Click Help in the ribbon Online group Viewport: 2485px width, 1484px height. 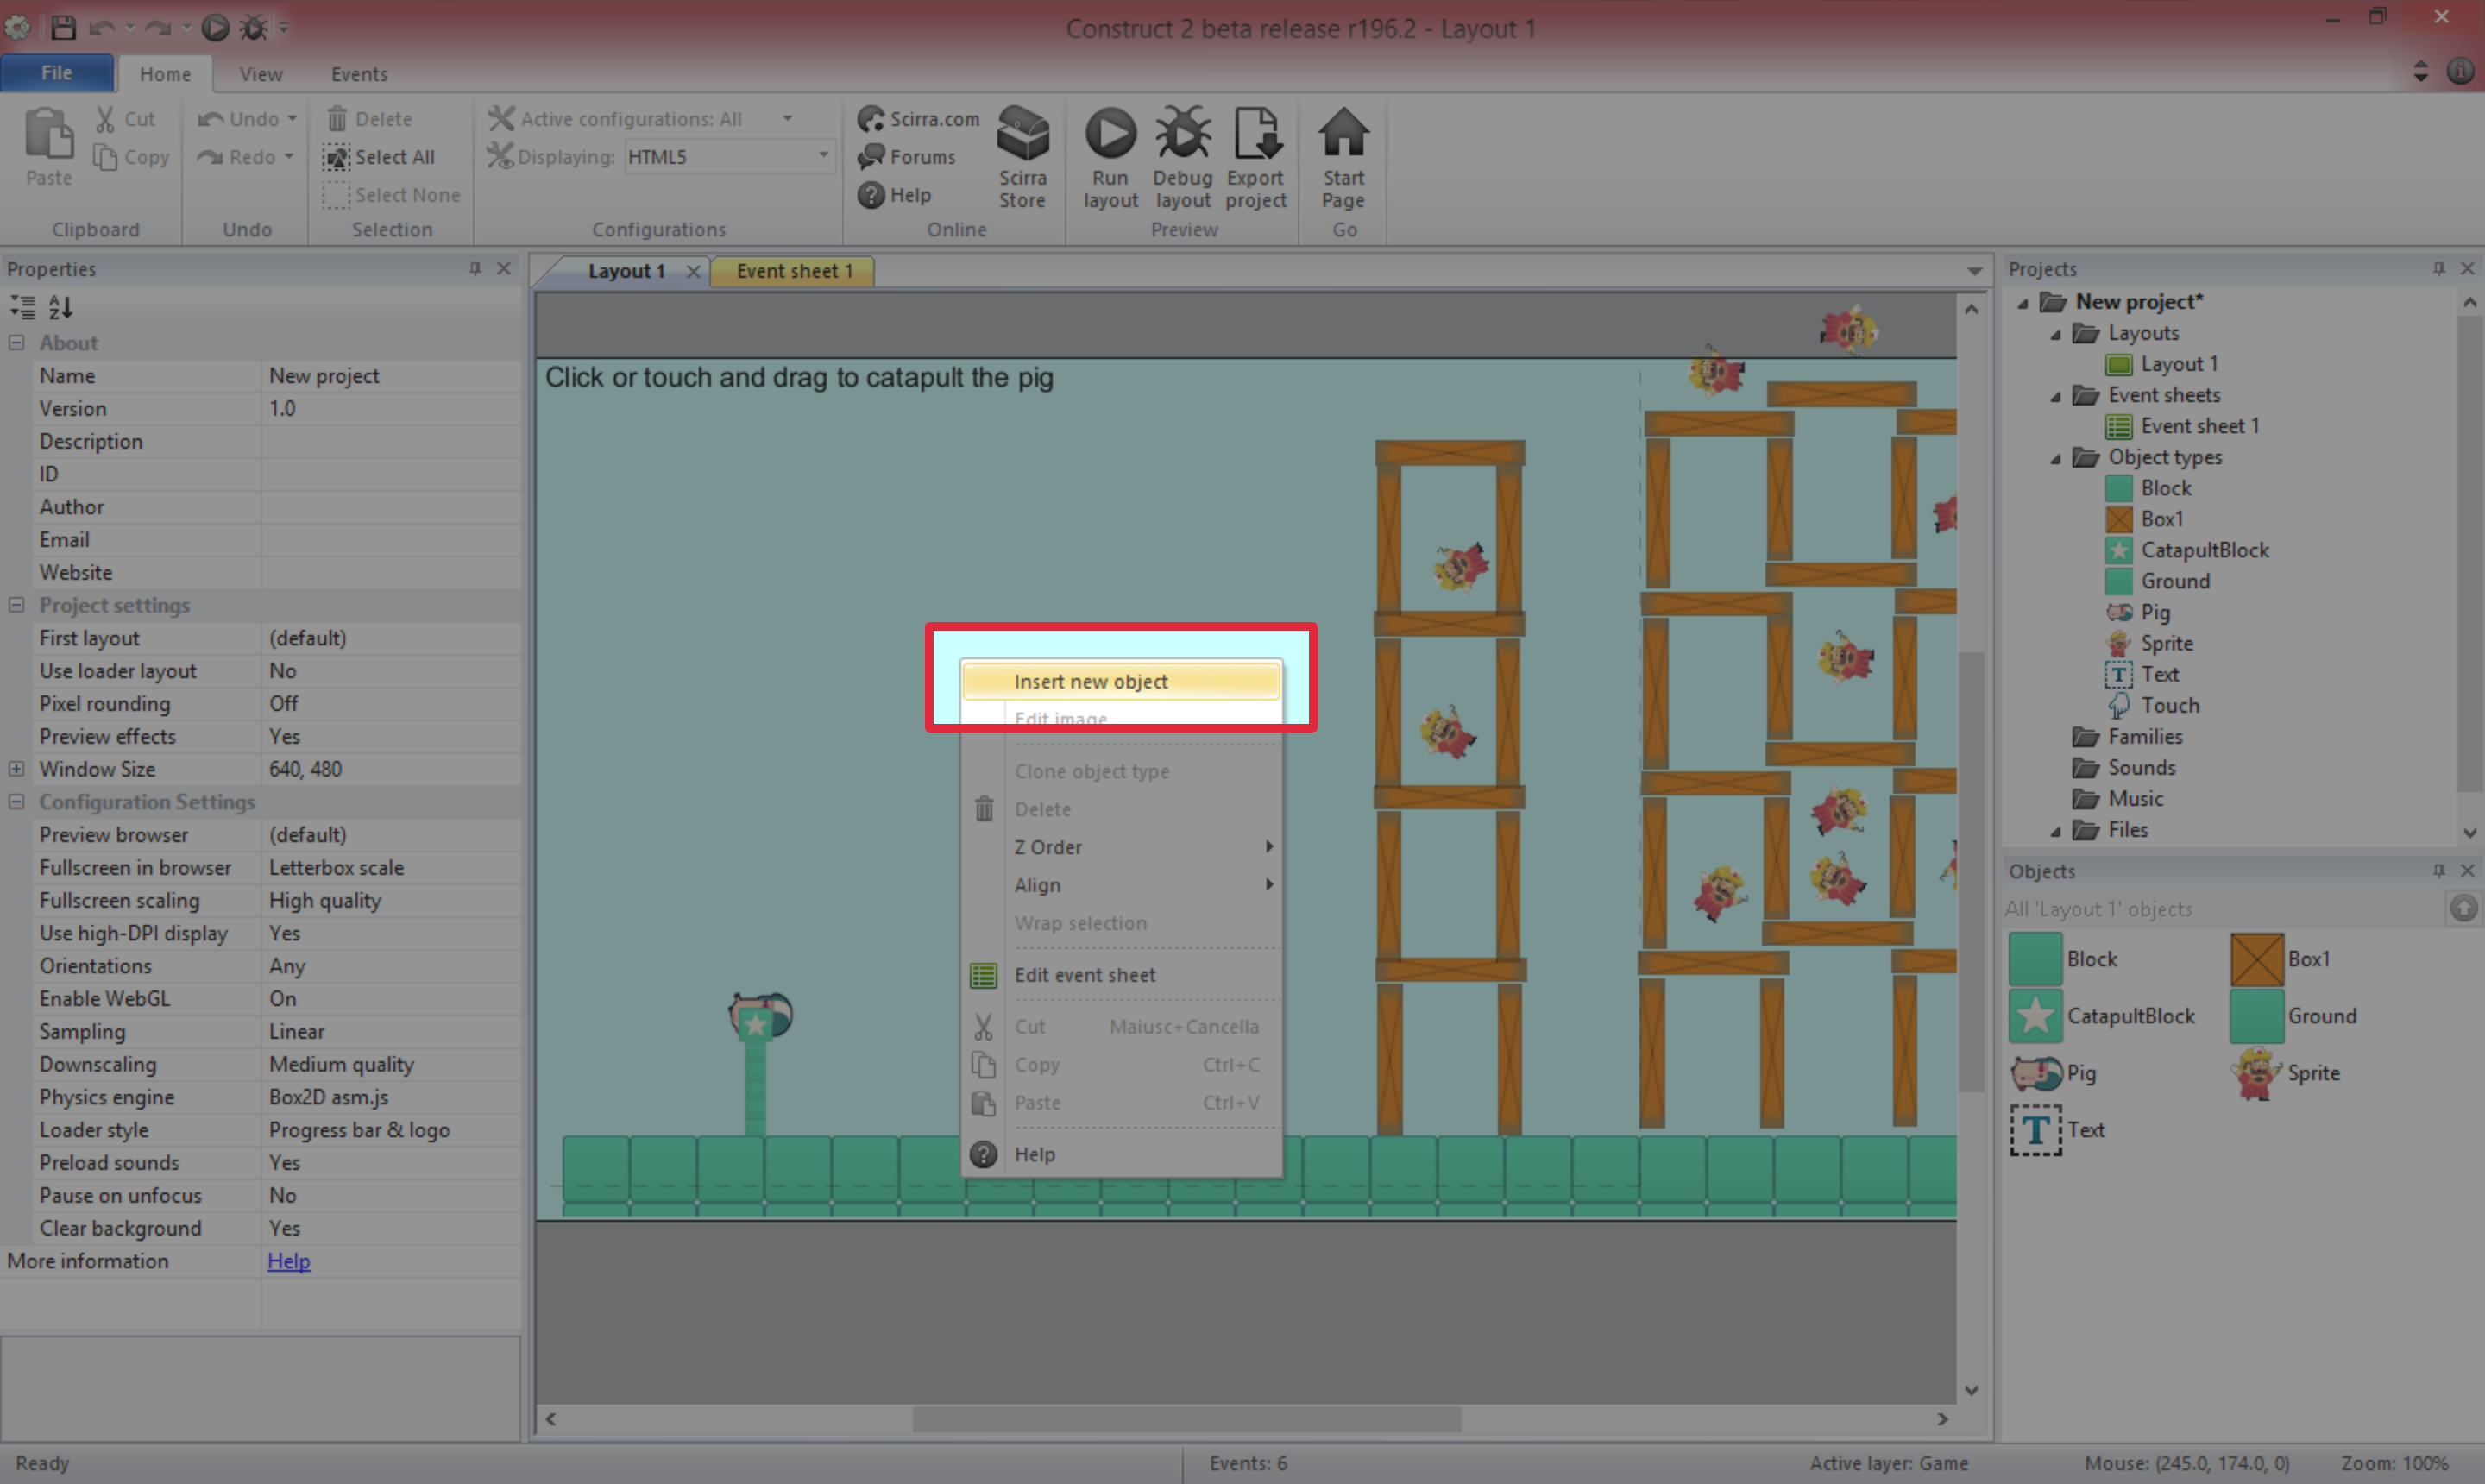pos(894,195)
